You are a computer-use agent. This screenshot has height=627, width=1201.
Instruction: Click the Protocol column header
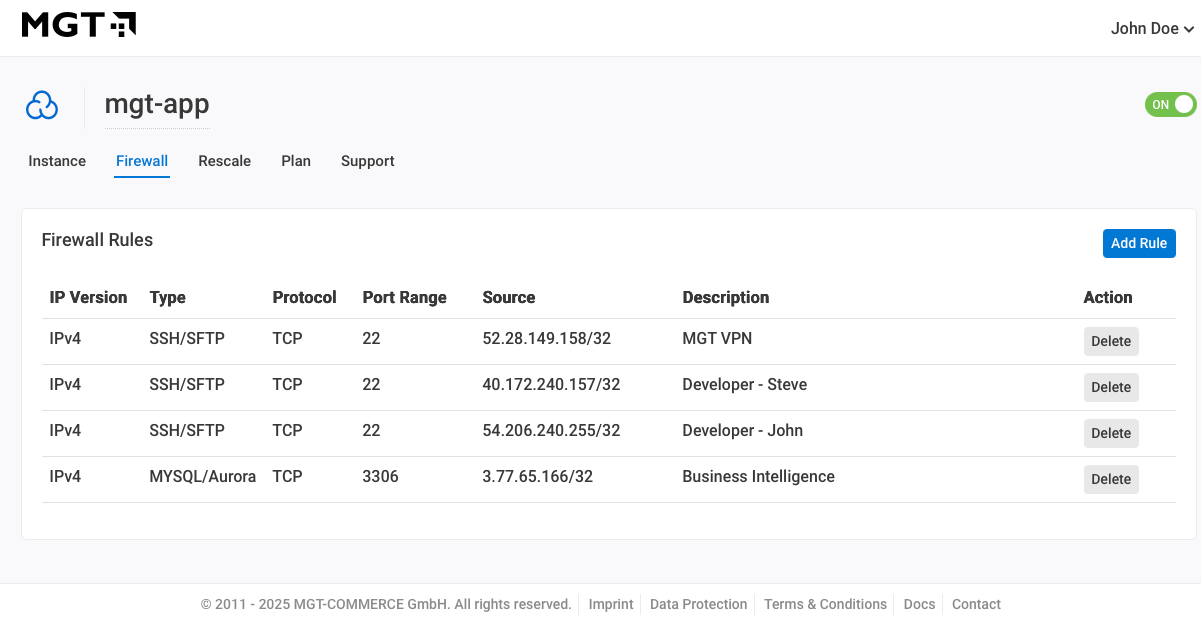305,297
